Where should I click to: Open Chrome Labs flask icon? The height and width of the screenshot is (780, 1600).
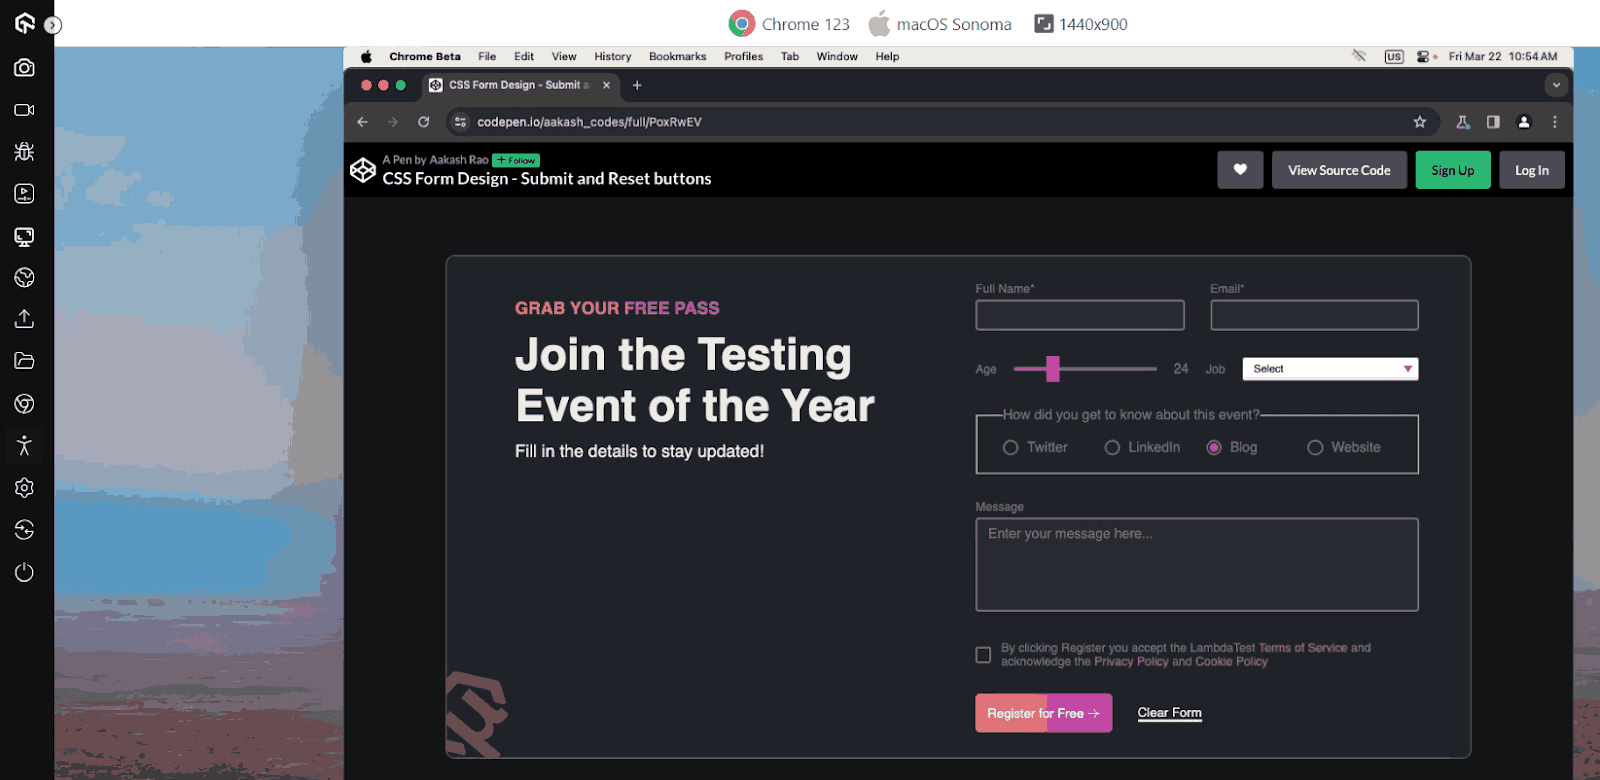pos(1463,122)
